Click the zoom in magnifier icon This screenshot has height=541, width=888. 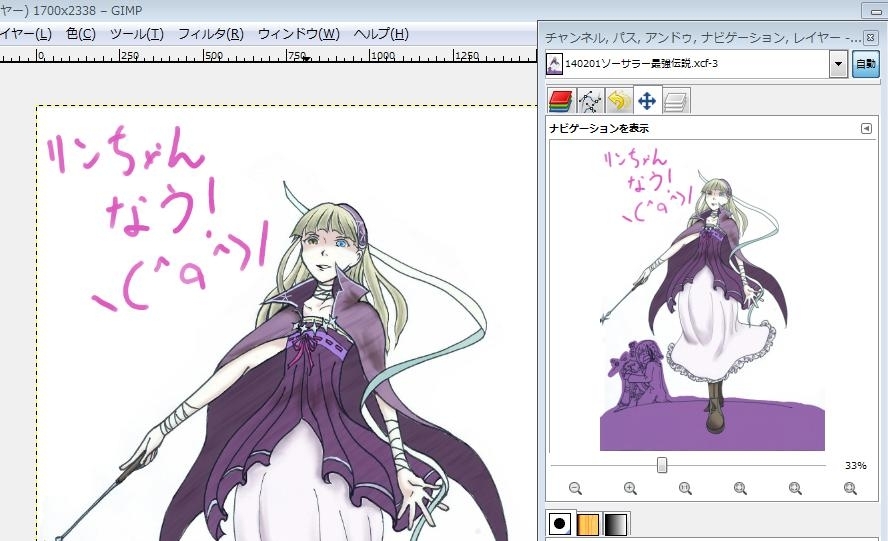click(x=630, y=488)
